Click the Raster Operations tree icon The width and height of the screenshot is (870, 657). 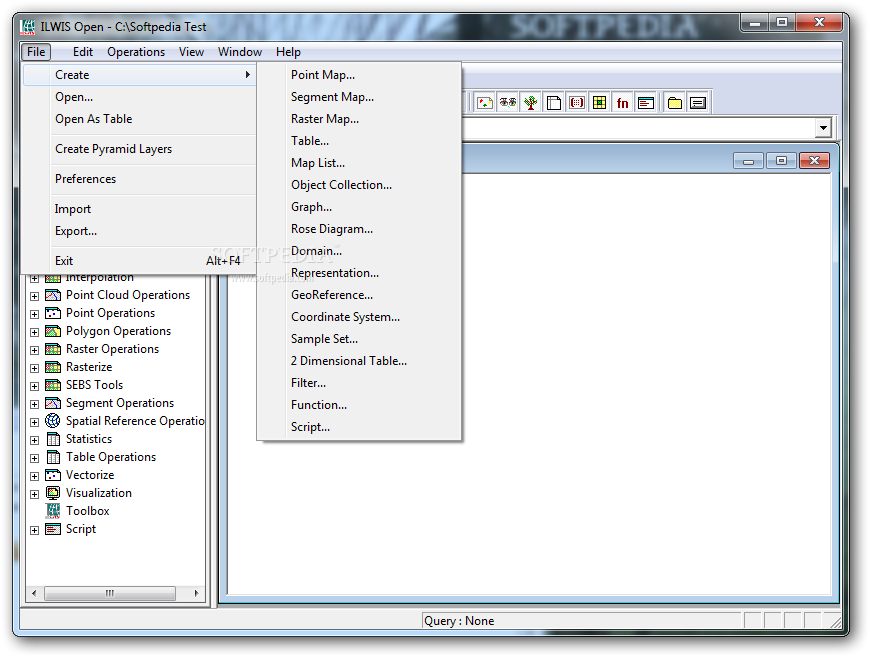[x=53, y=349]
